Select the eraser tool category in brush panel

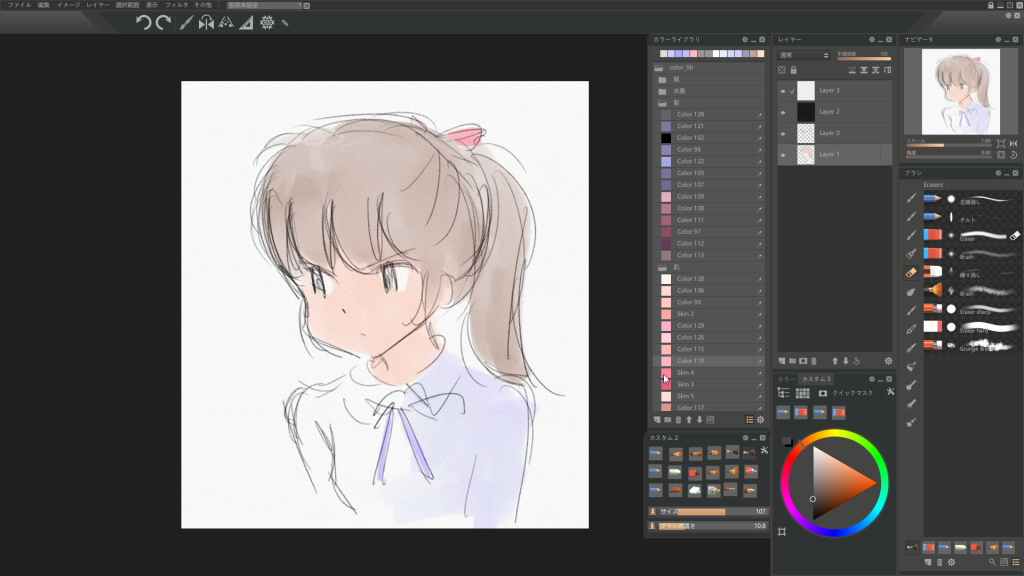click(911, 271)
